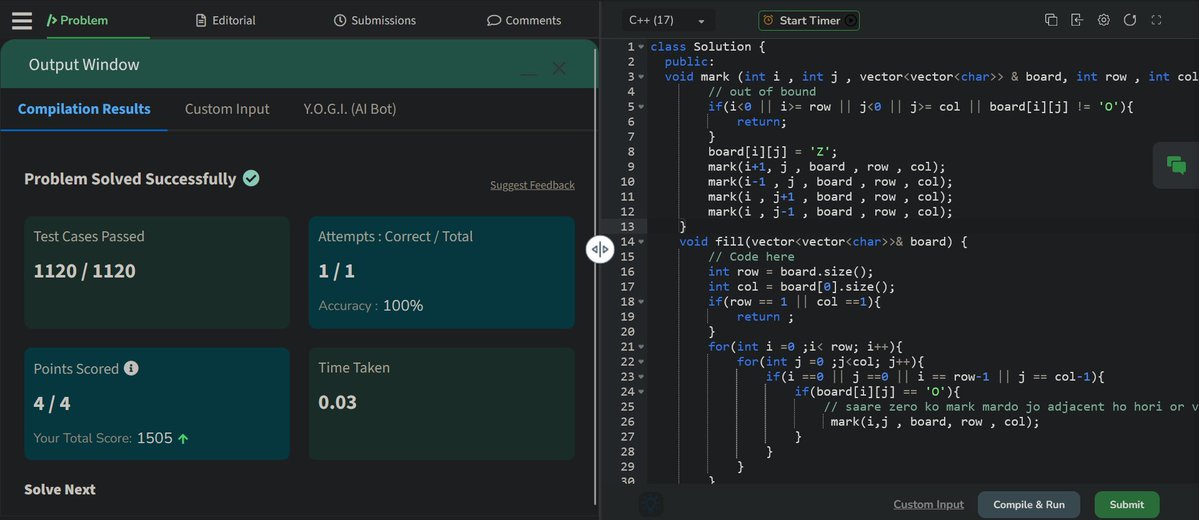Collapse the mark function at line 3
Screen dimensions: 1199x520
(x=641, y=76)
